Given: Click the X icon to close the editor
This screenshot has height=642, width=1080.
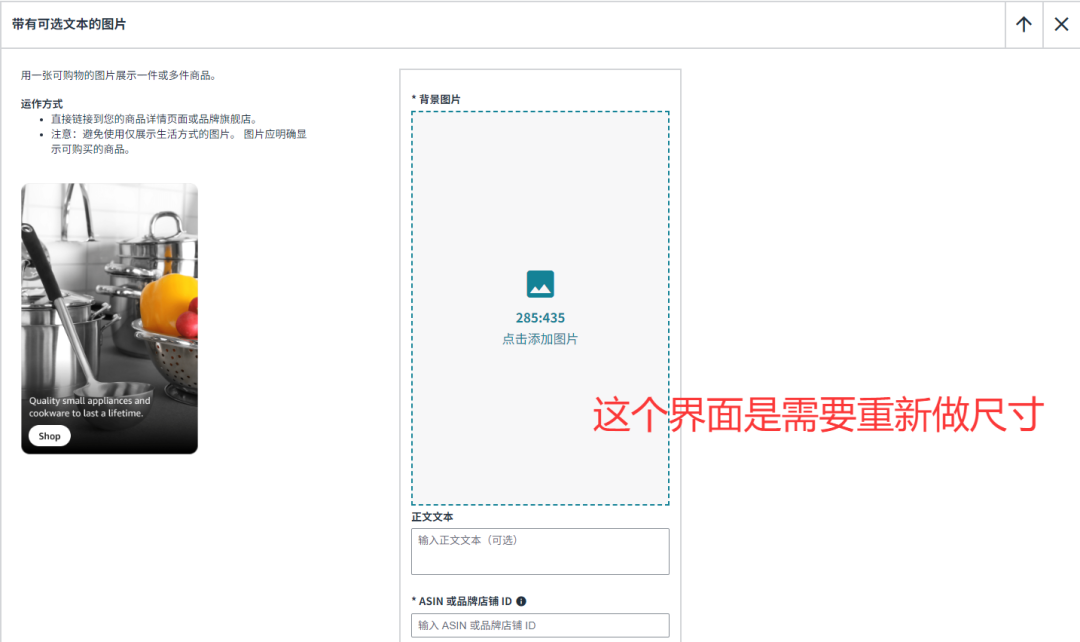Looking at the screenshot, I should tap(1061, 24).
